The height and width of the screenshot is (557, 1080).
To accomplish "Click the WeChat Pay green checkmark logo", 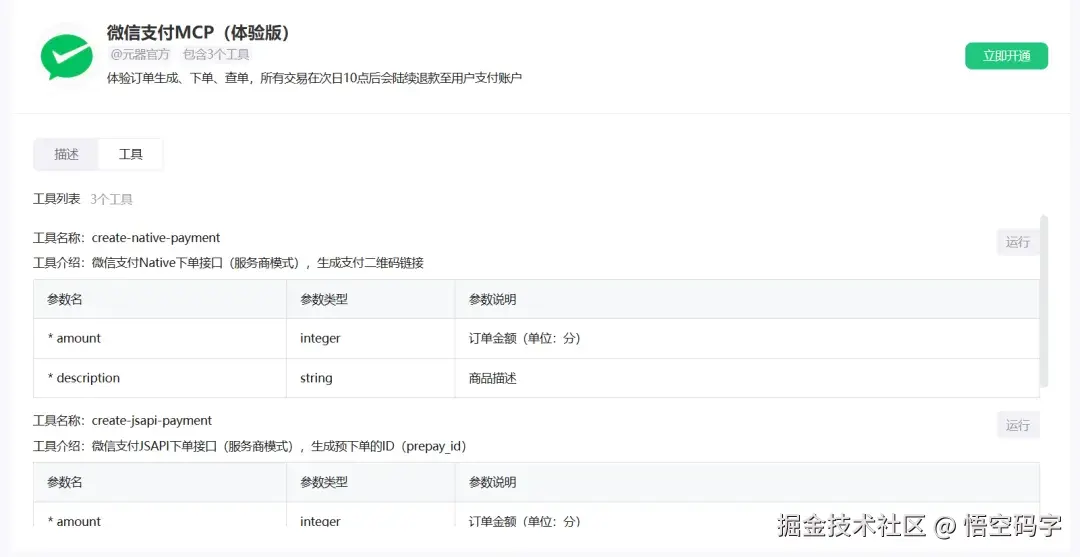I will (x=67, y=56).
